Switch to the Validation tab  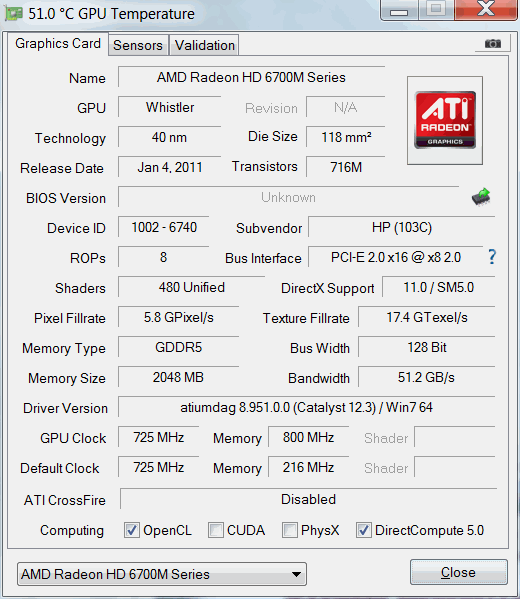pos(204,45)
